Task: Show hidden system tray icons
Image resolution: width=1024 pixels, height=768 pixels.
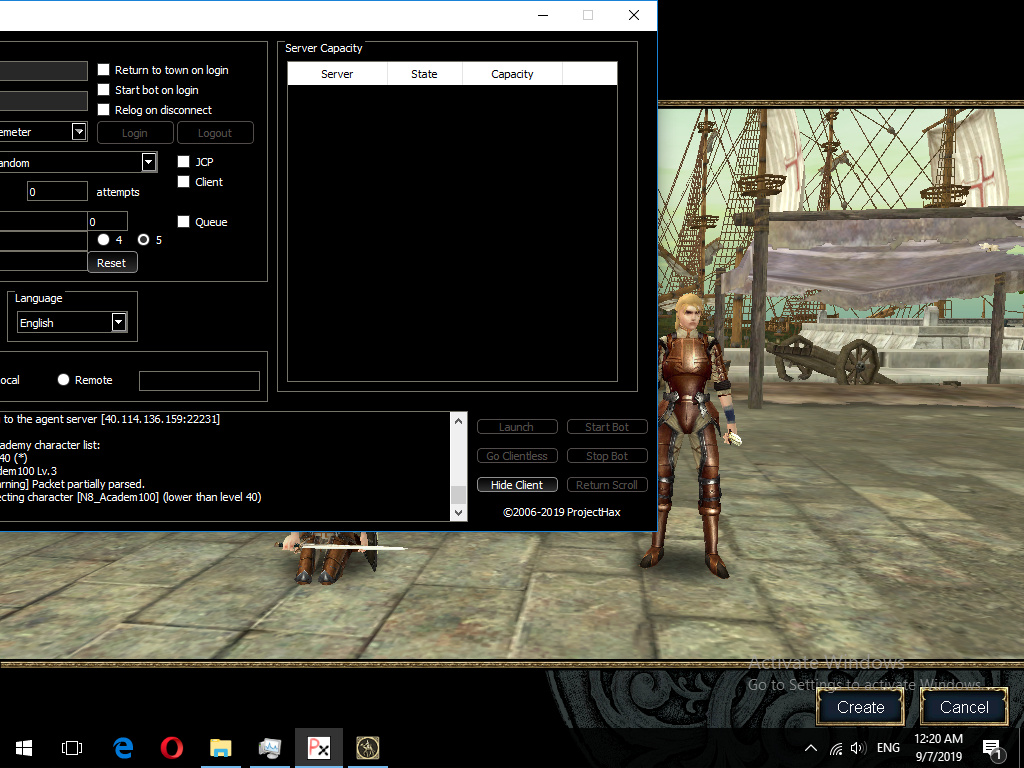Action: 811,748
